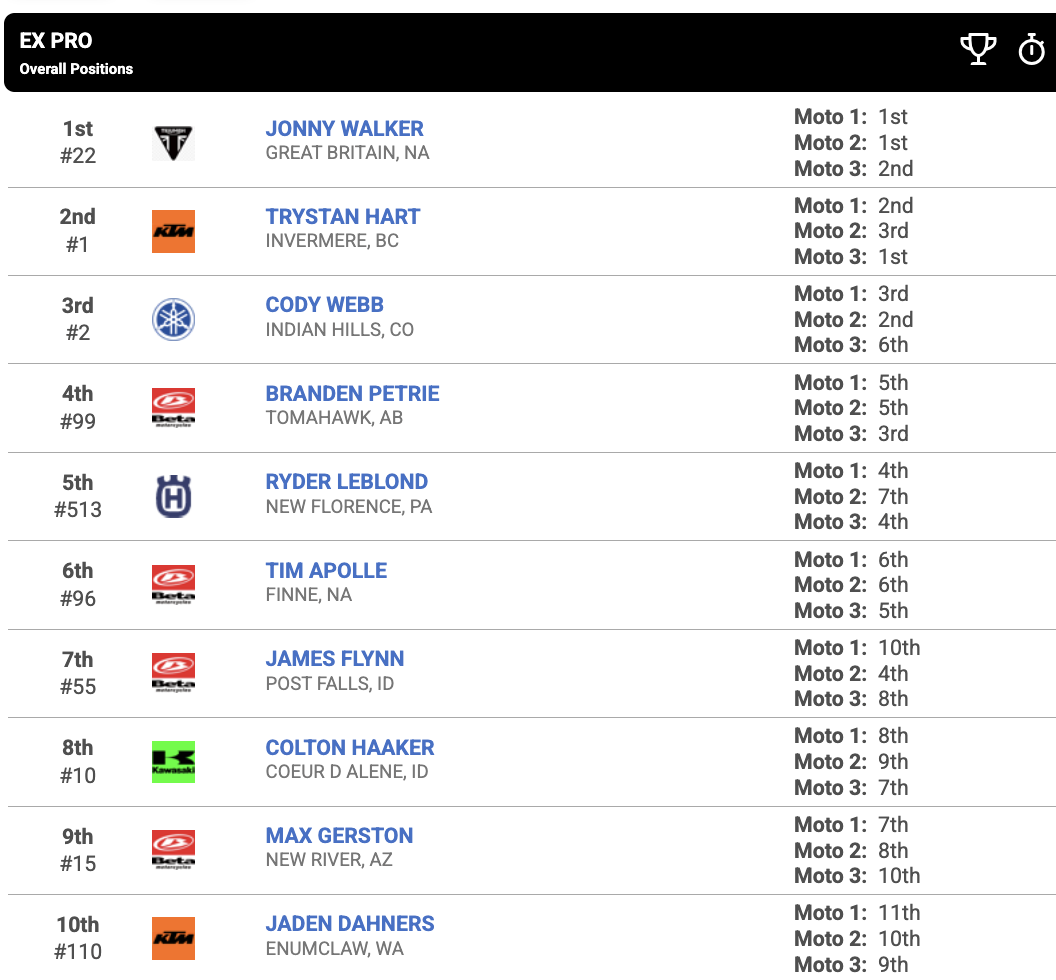1056x980 pixels.
Task: Click the Triumph logo beside Jonny Walker
Action: [173, 143]
